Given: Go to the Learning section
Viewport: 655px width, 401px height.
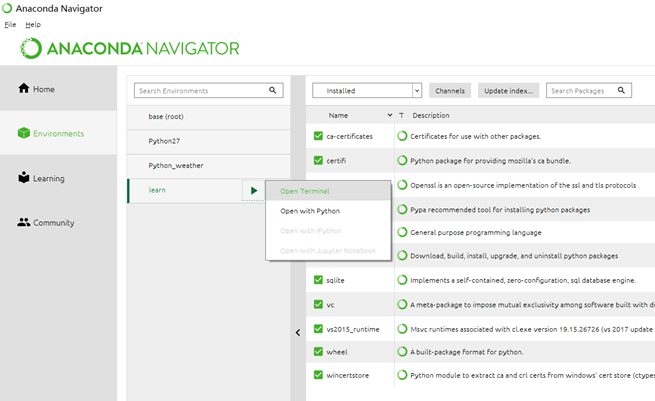Looking at the screenshot, I should tap(58, 178).
